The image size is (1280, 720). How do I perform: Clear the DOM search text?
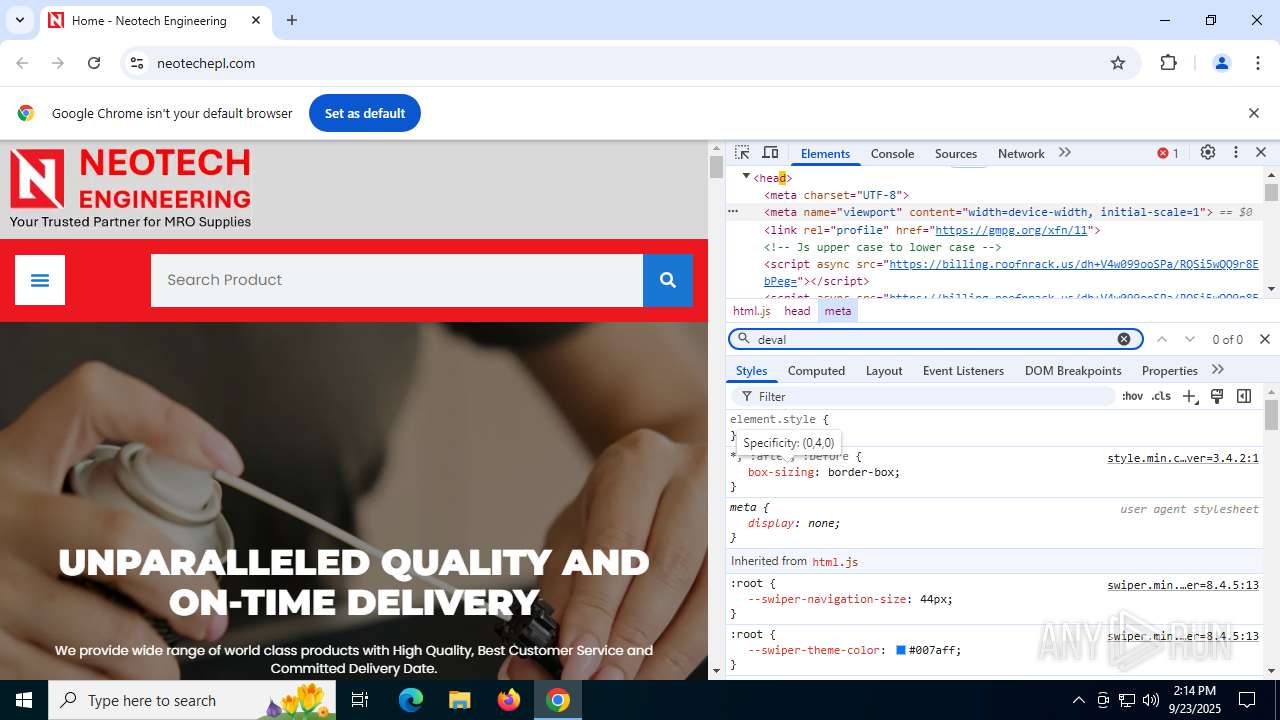(1124, 339)
